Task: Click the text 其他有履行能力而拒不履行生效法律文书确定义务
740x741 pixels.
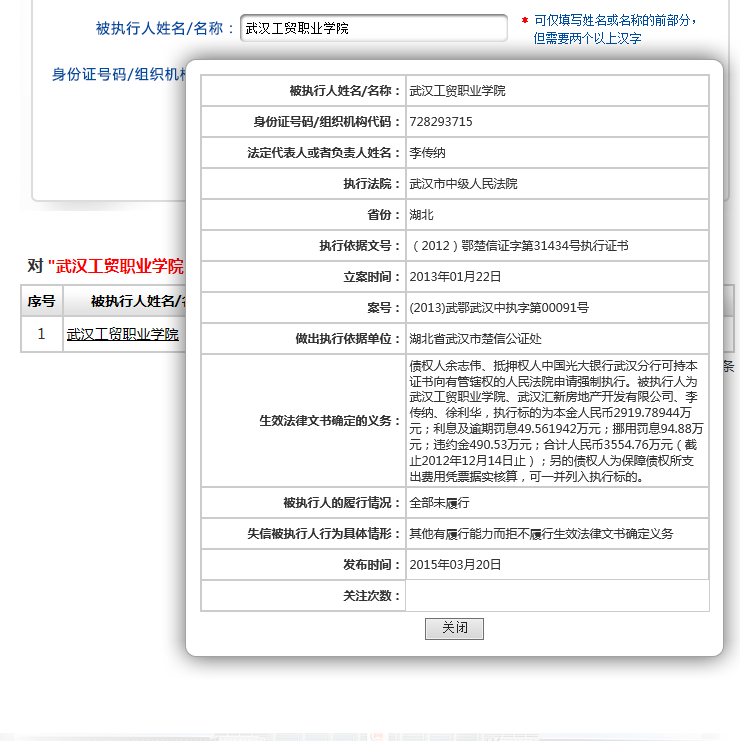Action: 541,534
